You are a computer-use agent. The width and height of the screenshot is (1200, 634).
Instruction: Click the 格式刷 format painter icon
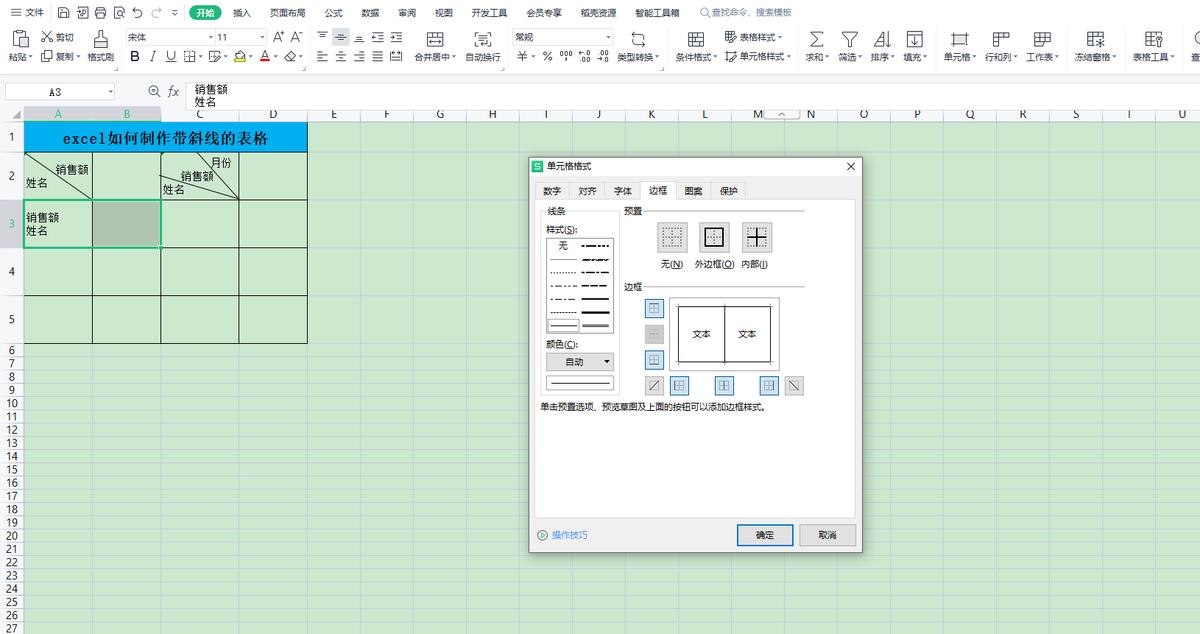[100, 39]
